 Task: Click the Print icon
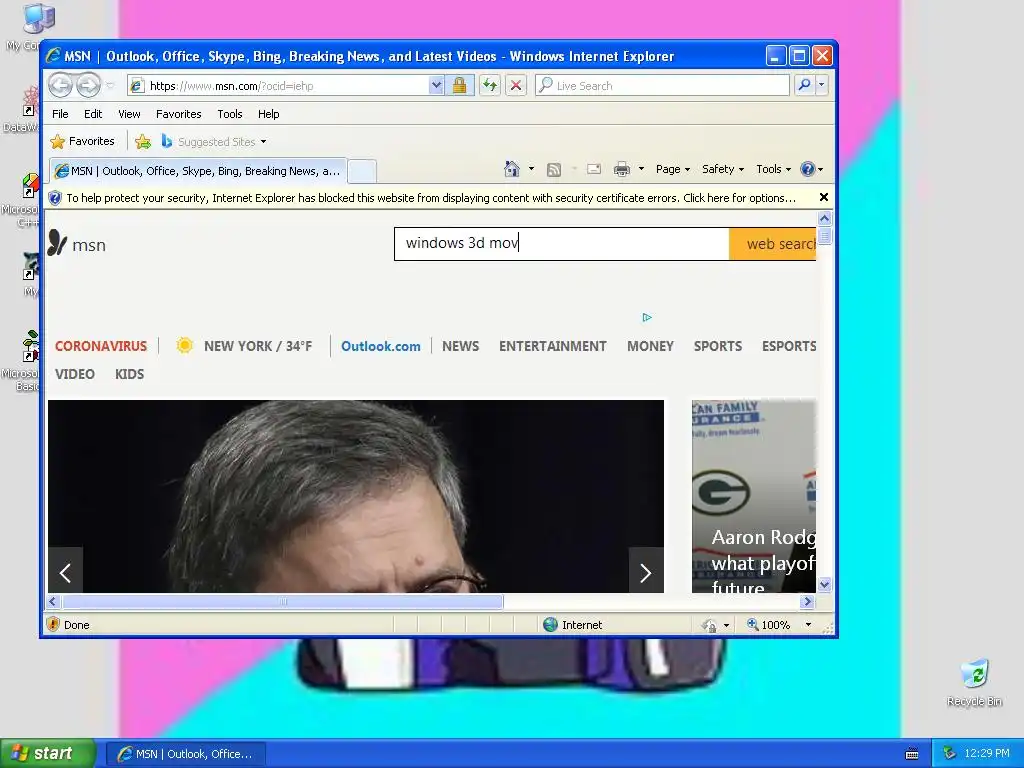622,170
